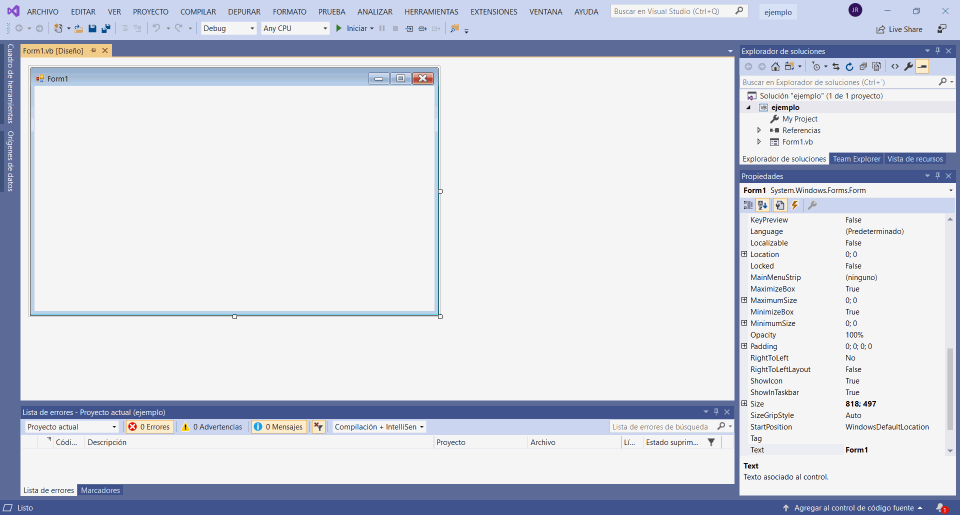This screenshot has width=960, height=515.
Task: Show Events lightning icon in Properties
Action: click(794, 205)
